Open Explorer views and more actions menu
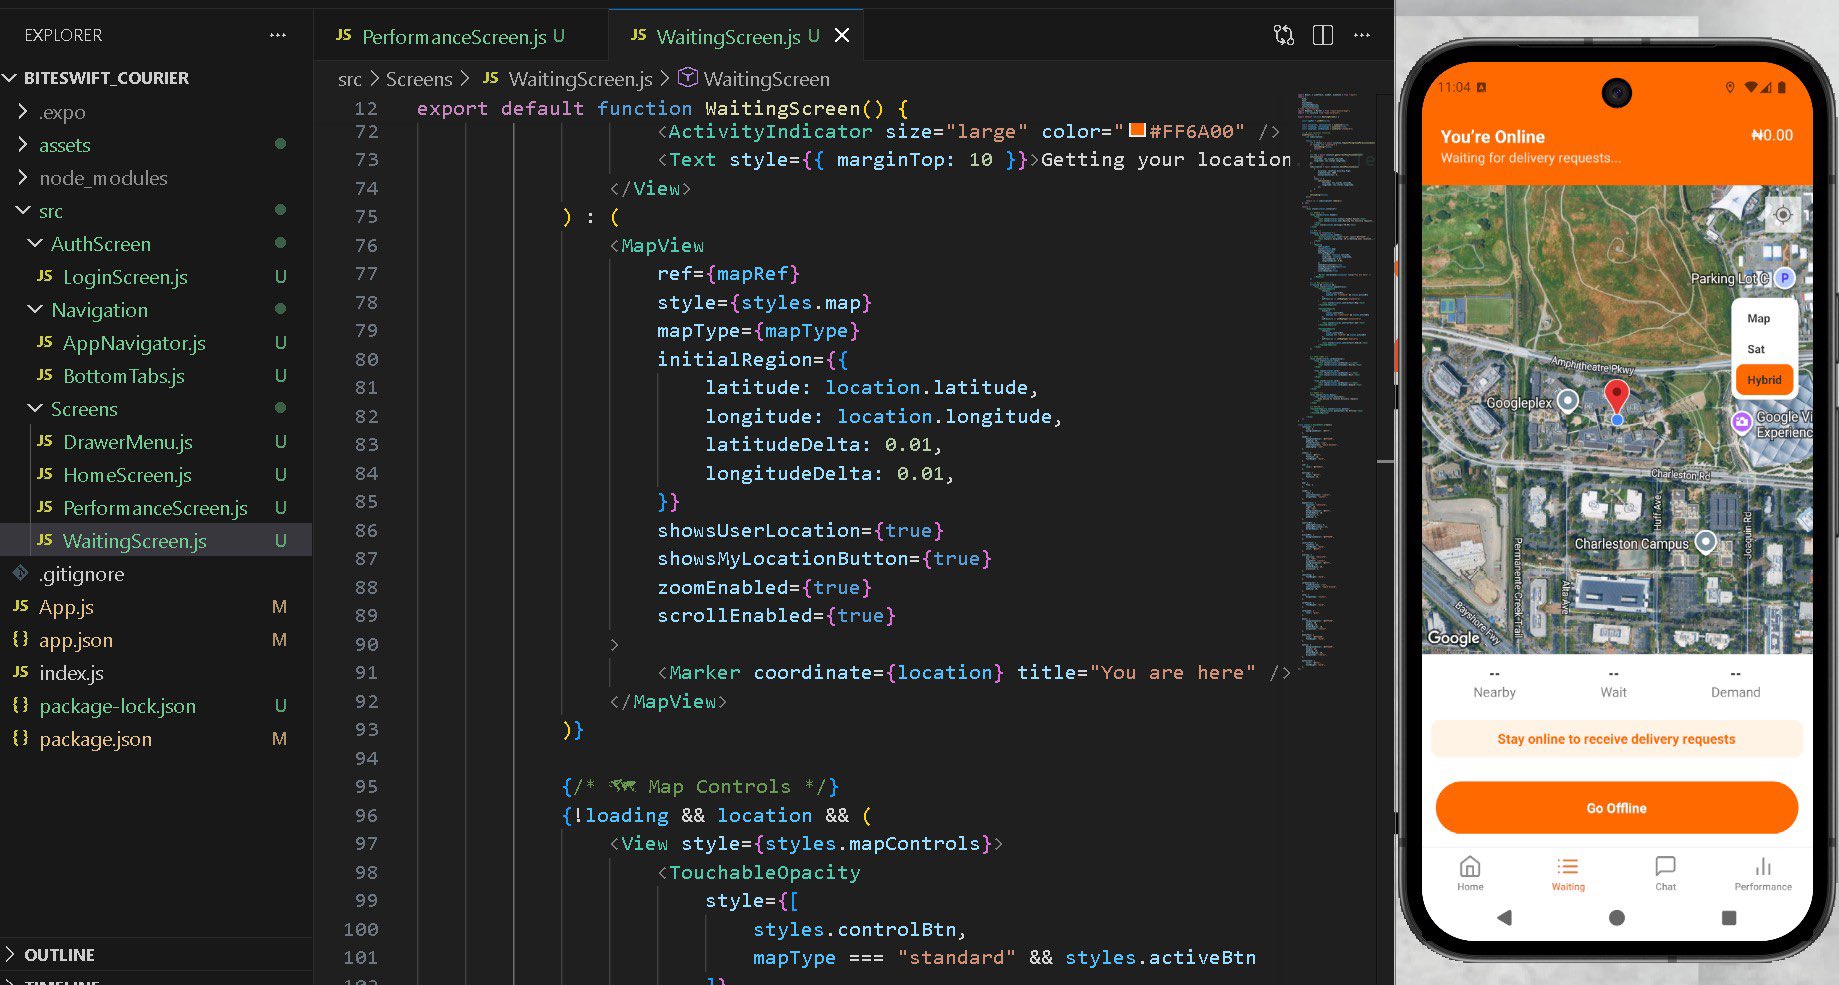Image resolution: width=1839 pixels, height=985 pixels. tap(278, 35)
